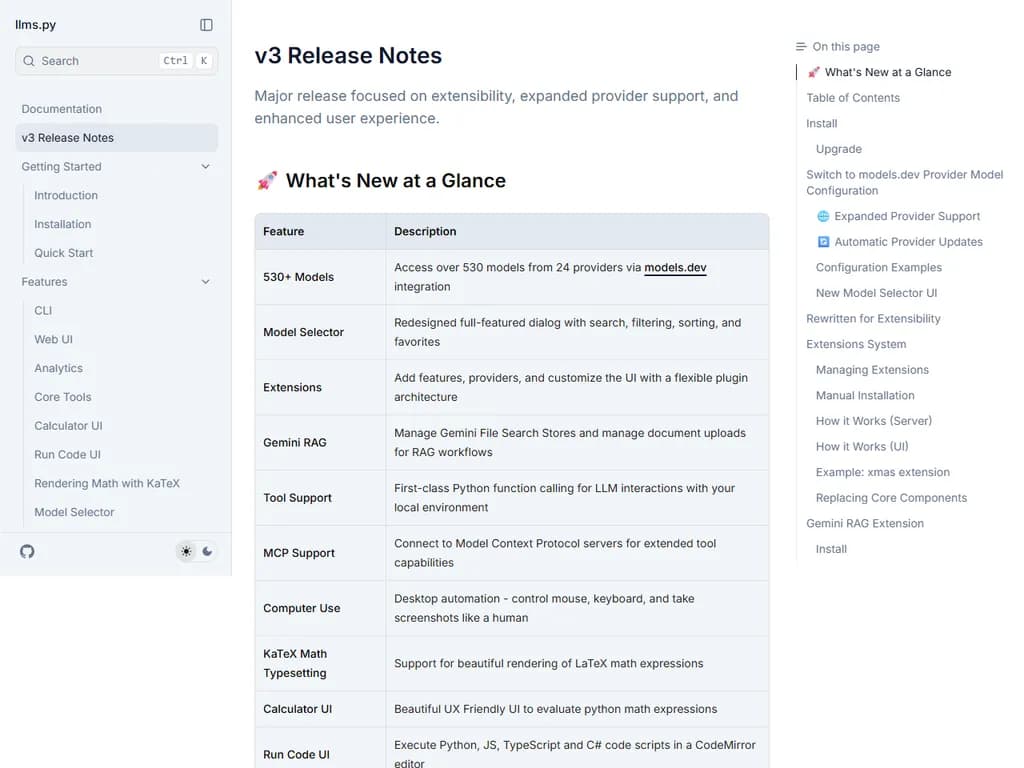1024x768 pixels.
Task: Collapse the Features section chevron
Action: coord(205,282)
